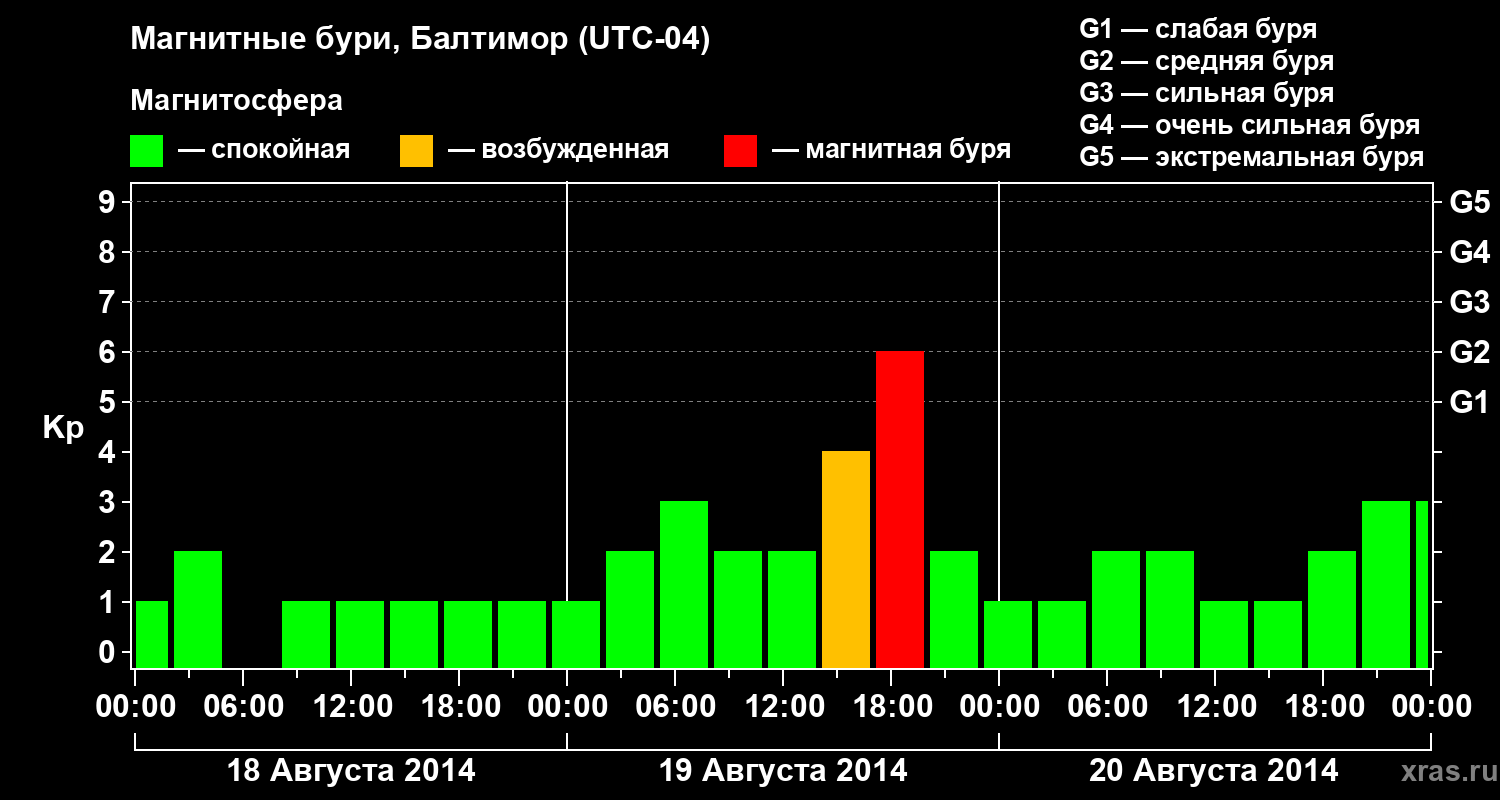Select the orange Kp 4 bar
The width and height of the screenshot is (1500, 800).
coord(846,560)
